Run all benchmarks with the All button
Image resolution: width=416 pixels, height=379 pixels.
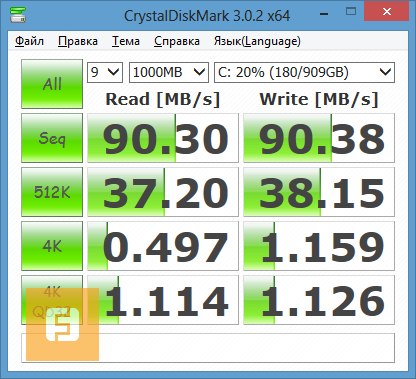pos(52,84)
